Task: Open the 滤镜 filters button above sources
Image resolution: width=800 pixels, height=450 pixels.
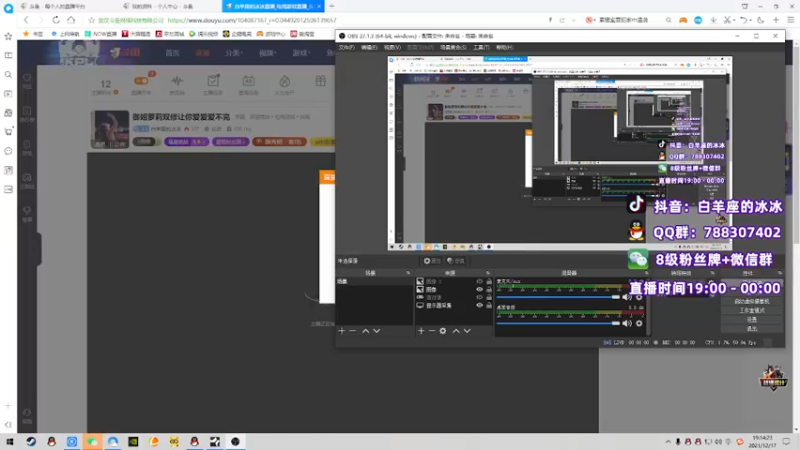Action: click(x=456, y=261)
